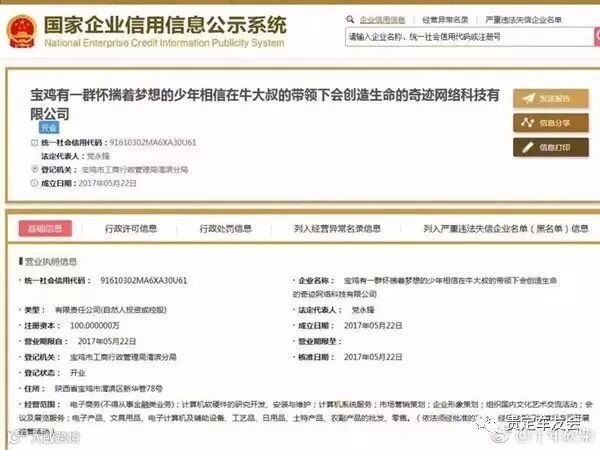Click the 登记机关 value in license table
Viewport: 600px width, 450px height.
coord(123,357)
